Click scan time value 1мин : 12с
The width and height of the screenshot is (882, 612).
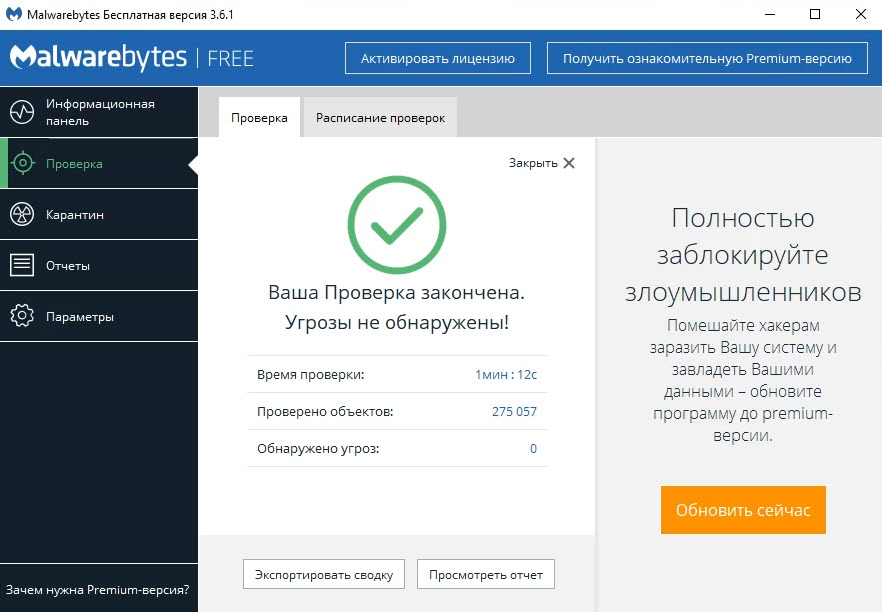click(x=506, y=375)
